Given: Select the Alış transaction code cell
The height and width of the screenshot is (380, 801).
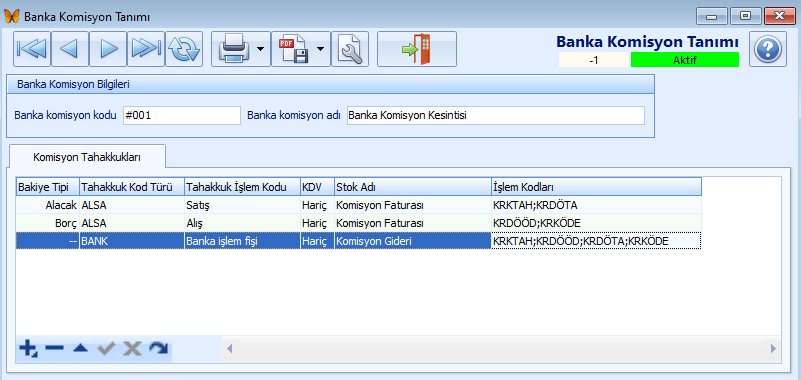Looking at the screenshot, I should pyautogui.click(x=243, y=223).
